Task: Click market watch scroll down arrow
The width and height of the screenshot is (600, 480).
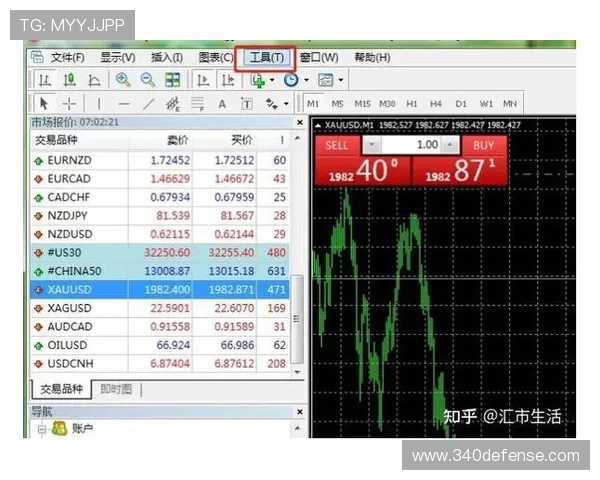Action: (x=298, y=372)
